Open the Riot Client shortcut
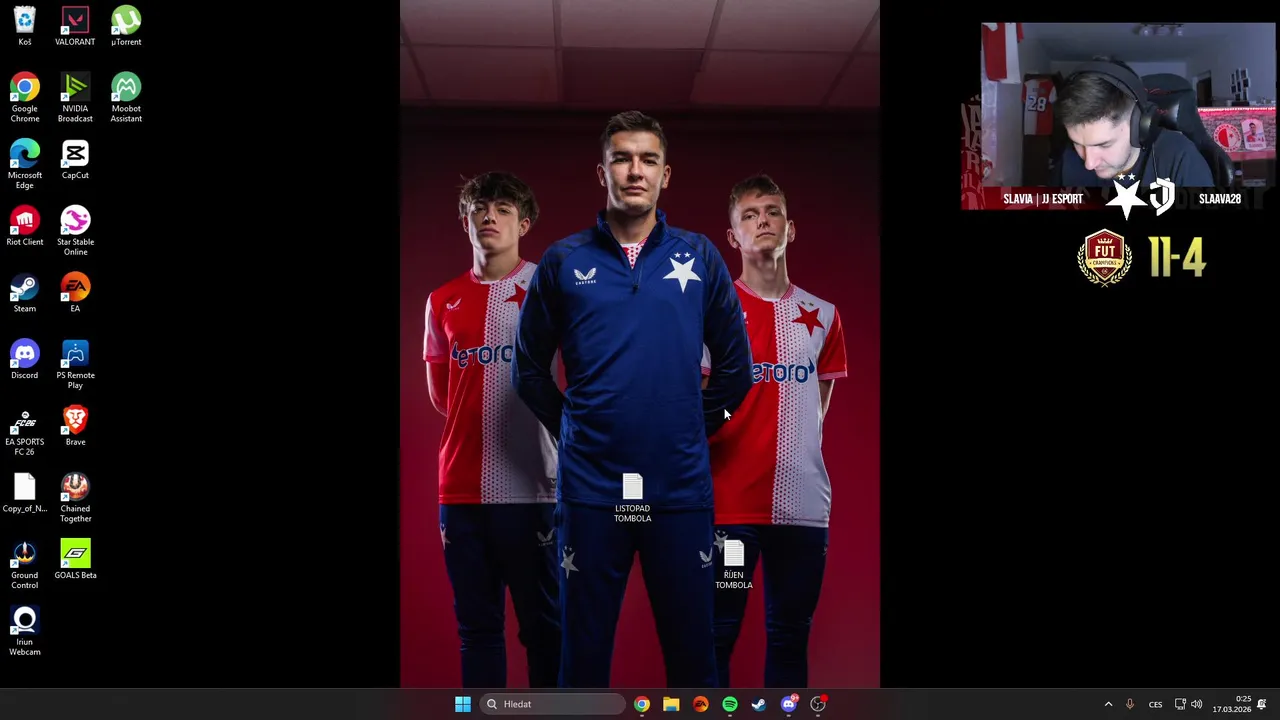The width and height of the screenshot is (1280, 720). (25, 227)
